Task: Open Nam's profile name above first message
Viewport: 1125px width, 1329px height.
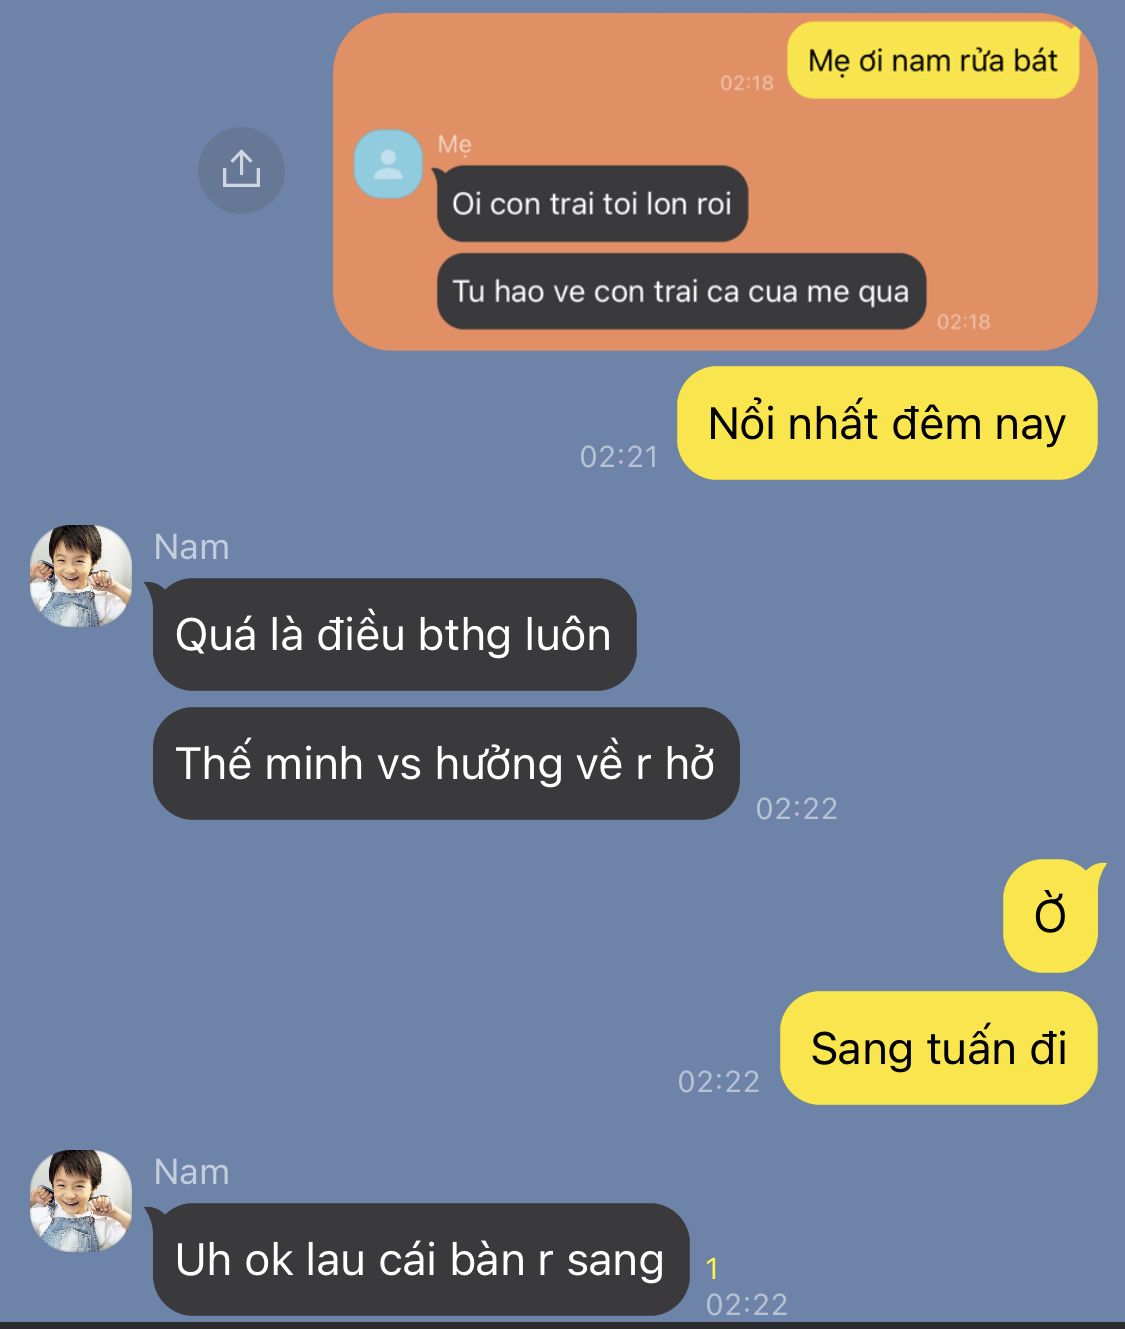Action: point(192,547)
